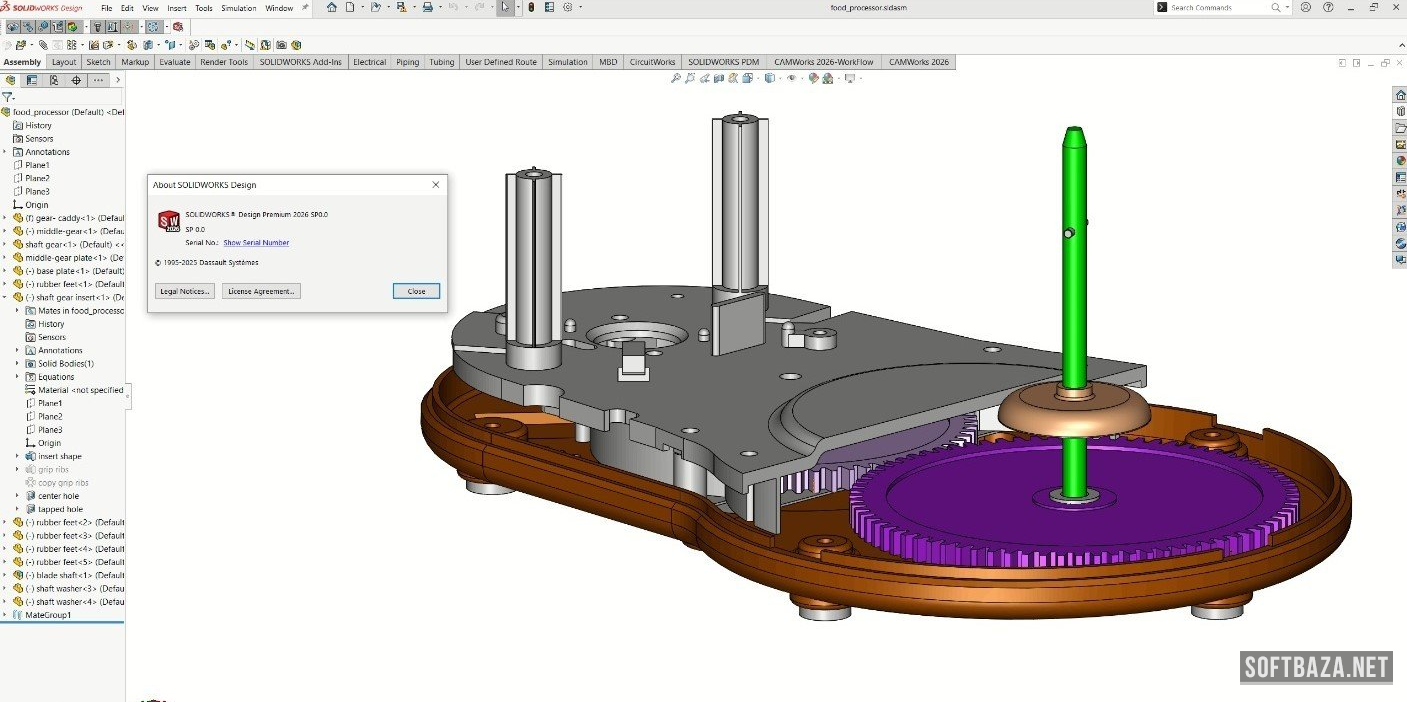
Task: Open the Appearances task pane icon
Action: 1400,160
